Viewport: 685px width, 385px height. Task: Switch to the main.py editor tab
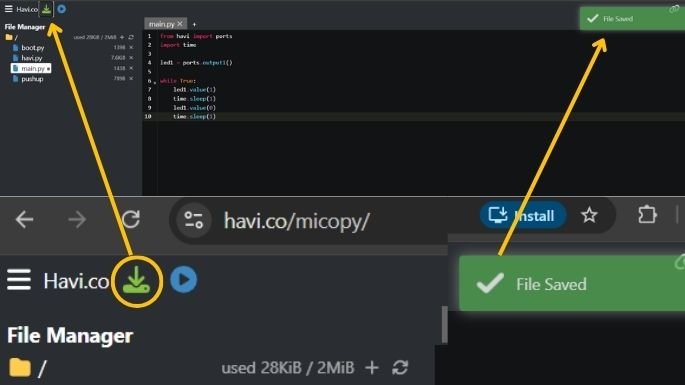coord(161,24)
